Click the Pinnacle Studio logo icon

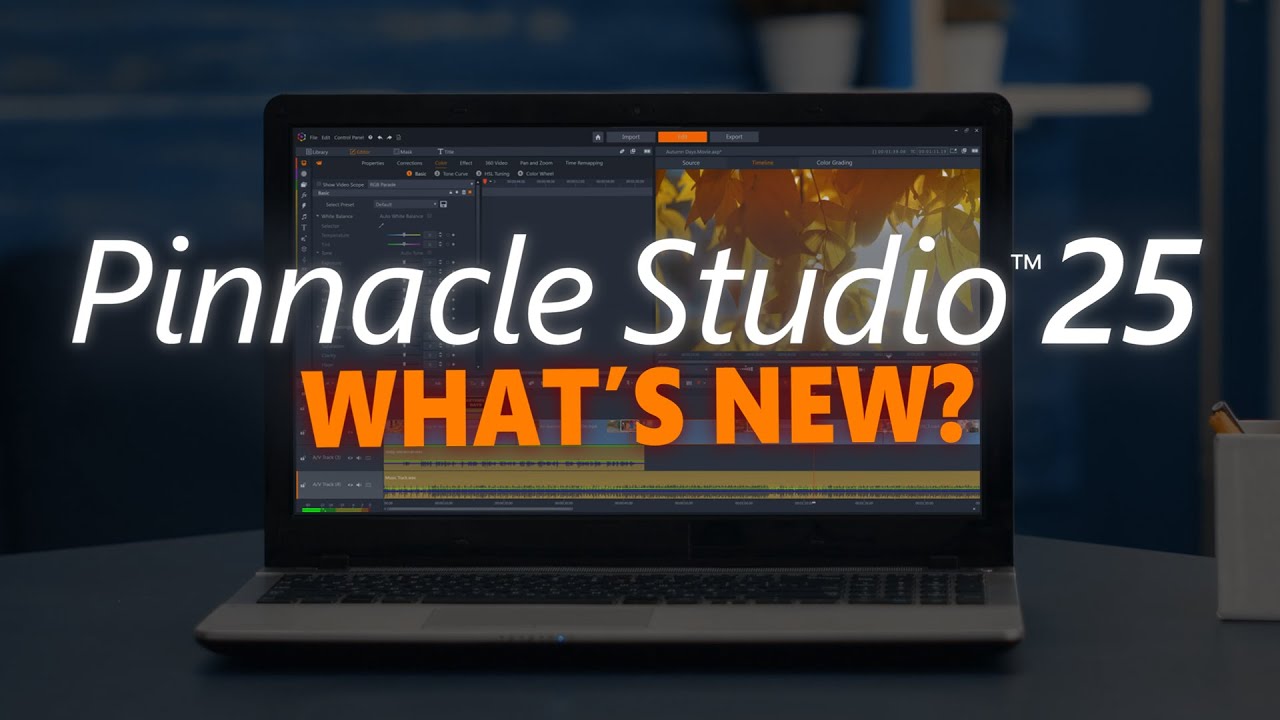pyautogui.click(x=301, y=137)
